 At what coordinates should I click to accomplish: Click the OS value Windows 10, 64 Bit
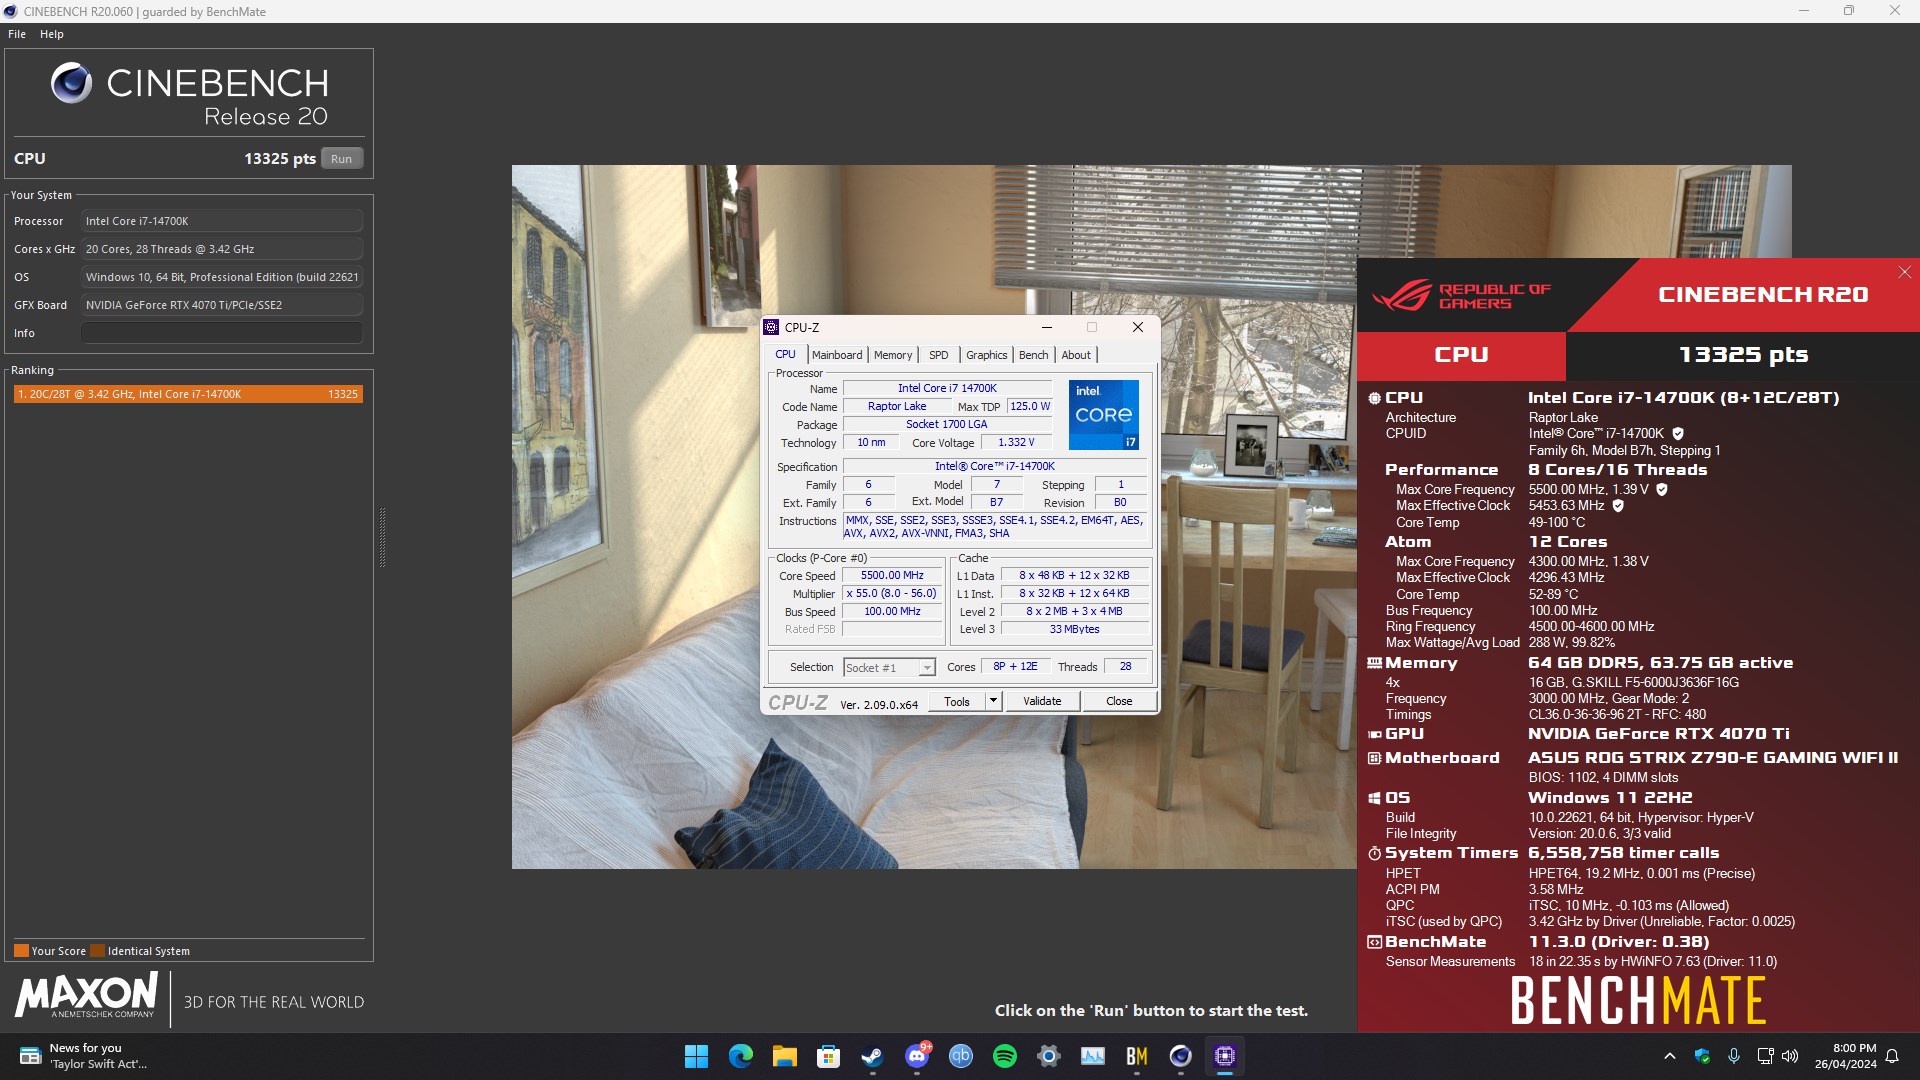222,277
